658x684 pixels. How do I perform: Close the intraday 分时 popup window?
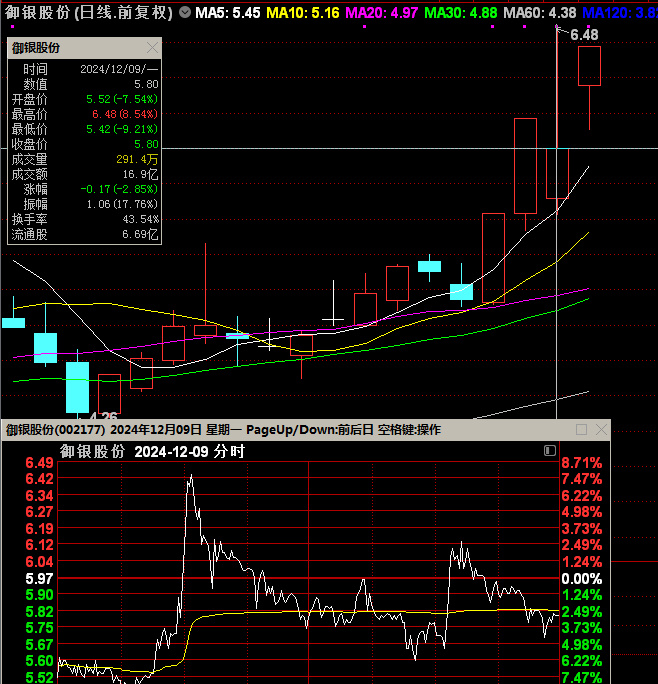pos(600,430)
